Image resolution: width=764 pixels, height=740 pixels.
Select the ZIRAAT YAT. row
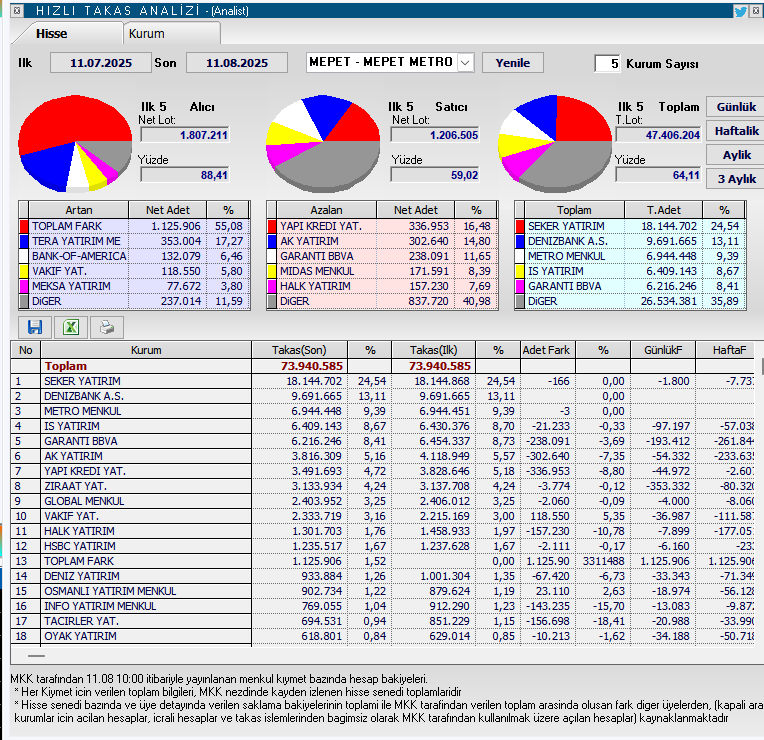coord(382,486)
